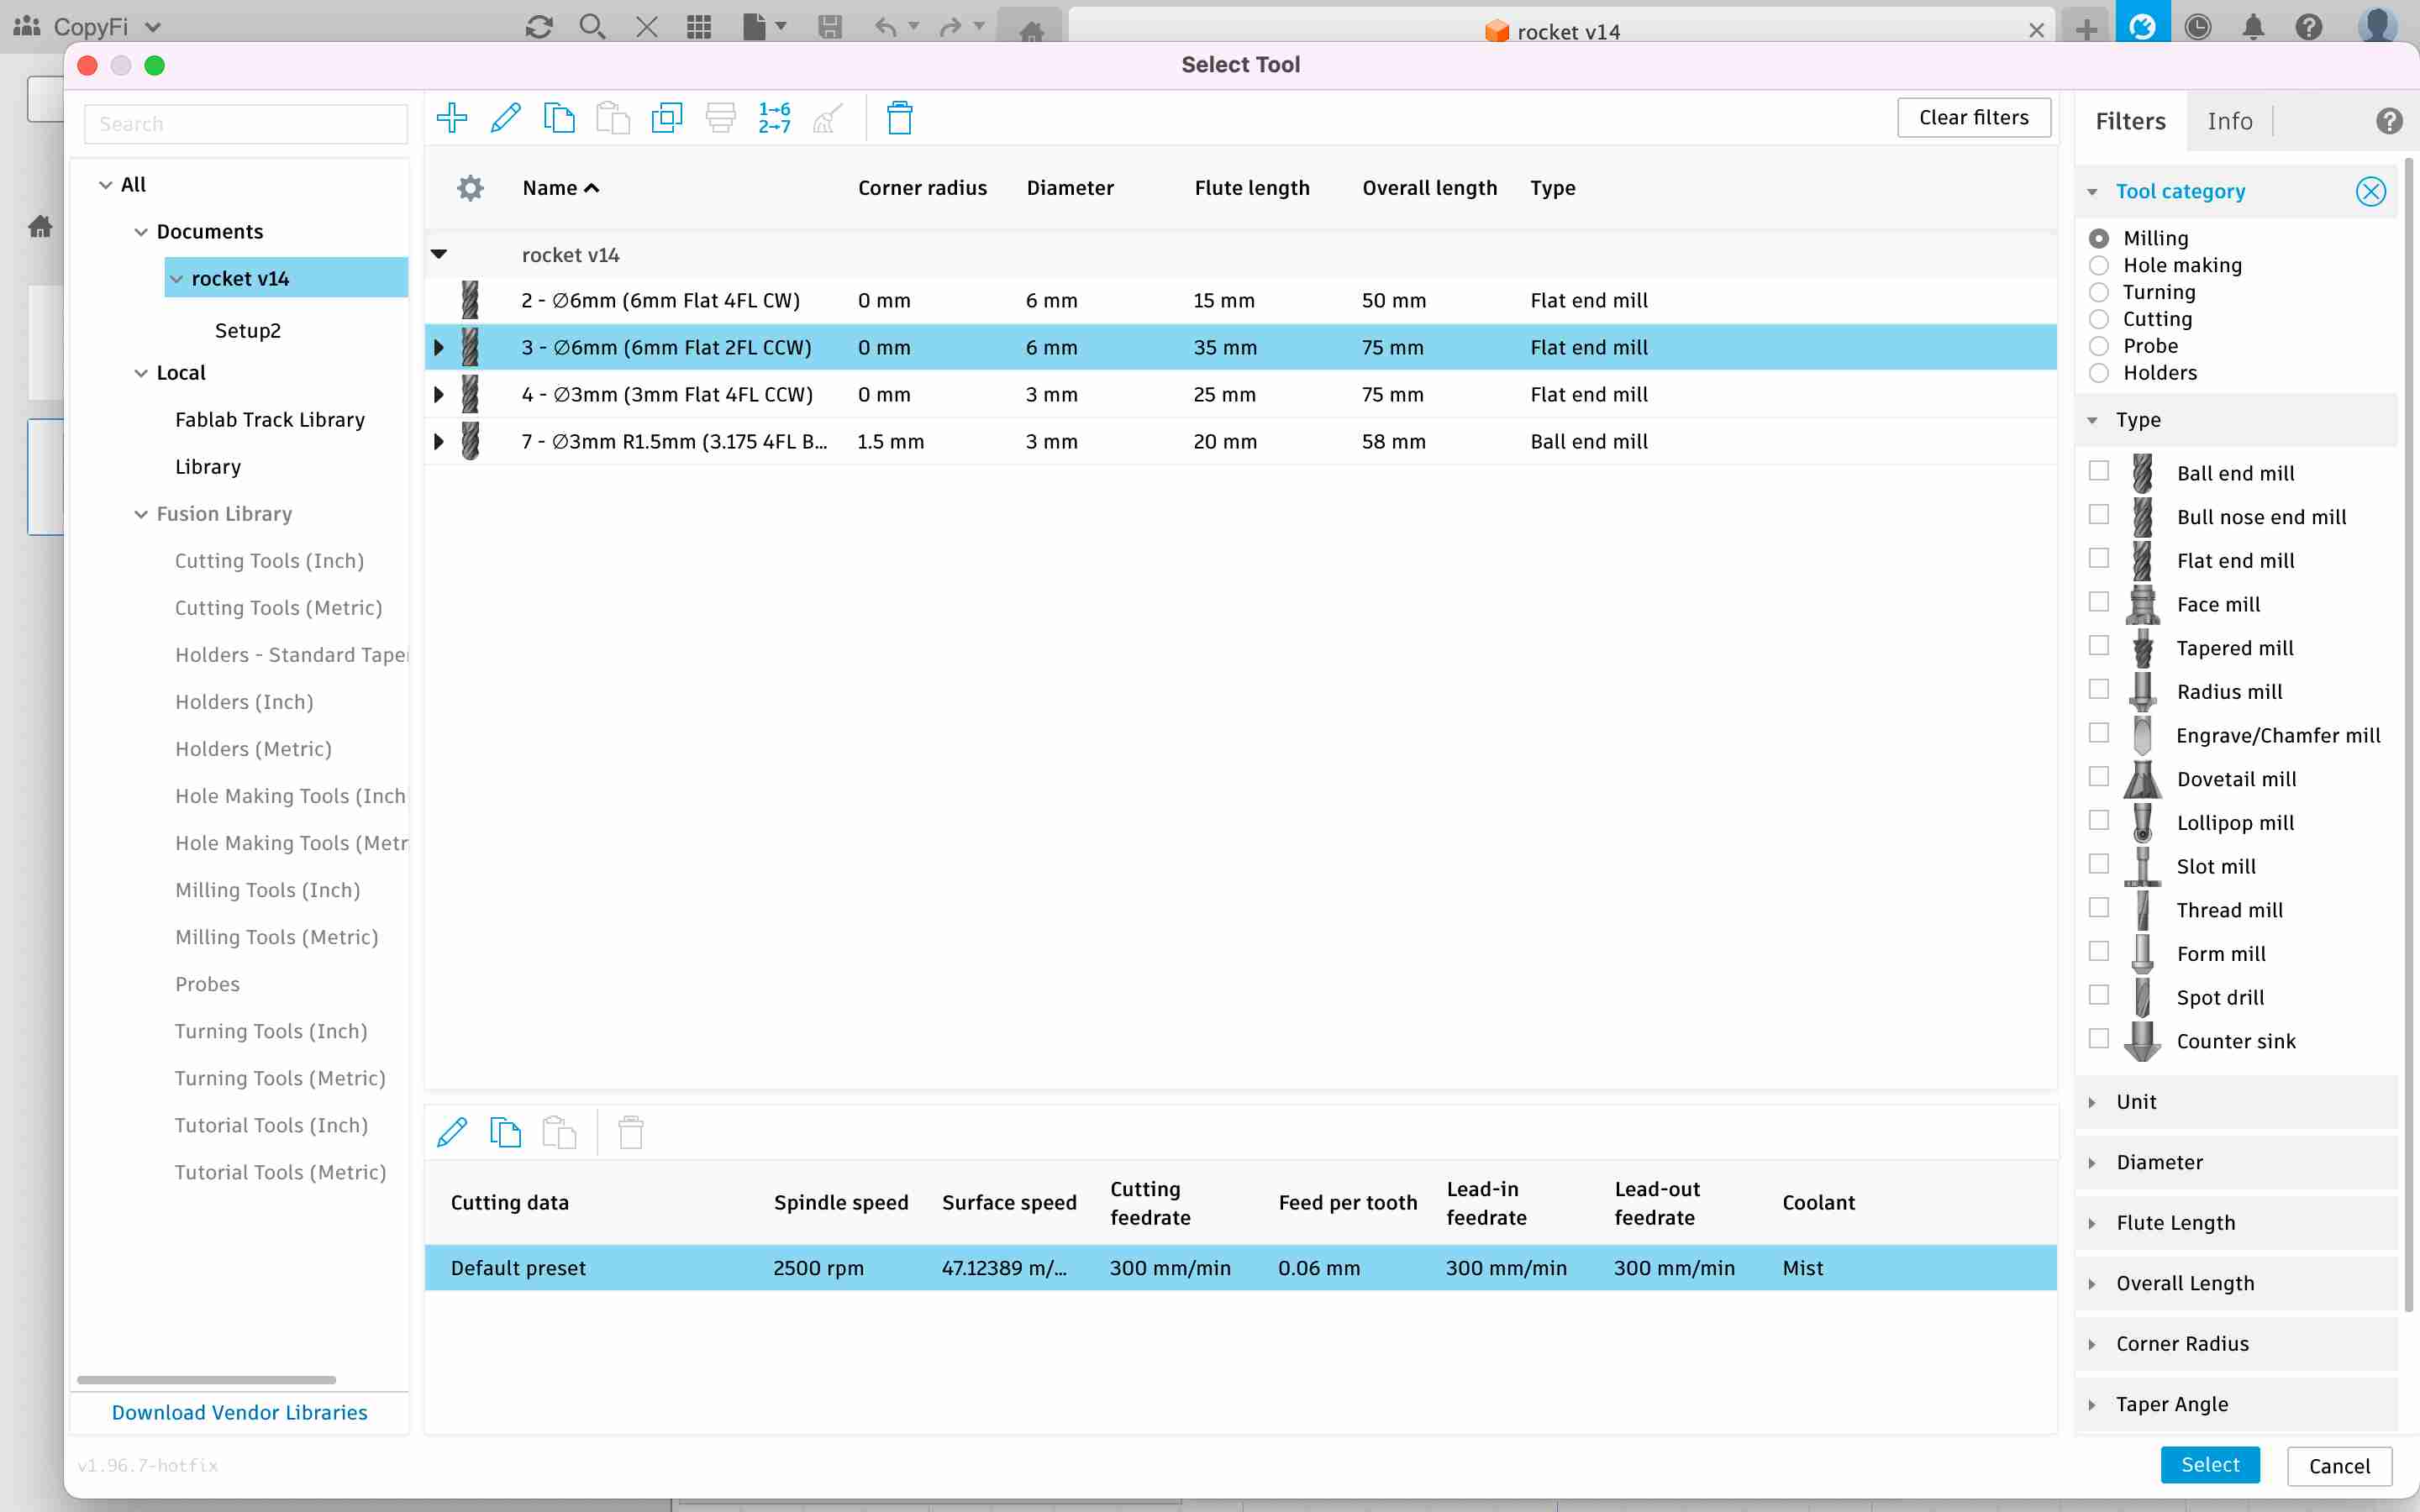Viewport: 2420px width, 1512px height.
Task: Select the Delete tool icon in toolbar
Action: (x=899, y=117)
